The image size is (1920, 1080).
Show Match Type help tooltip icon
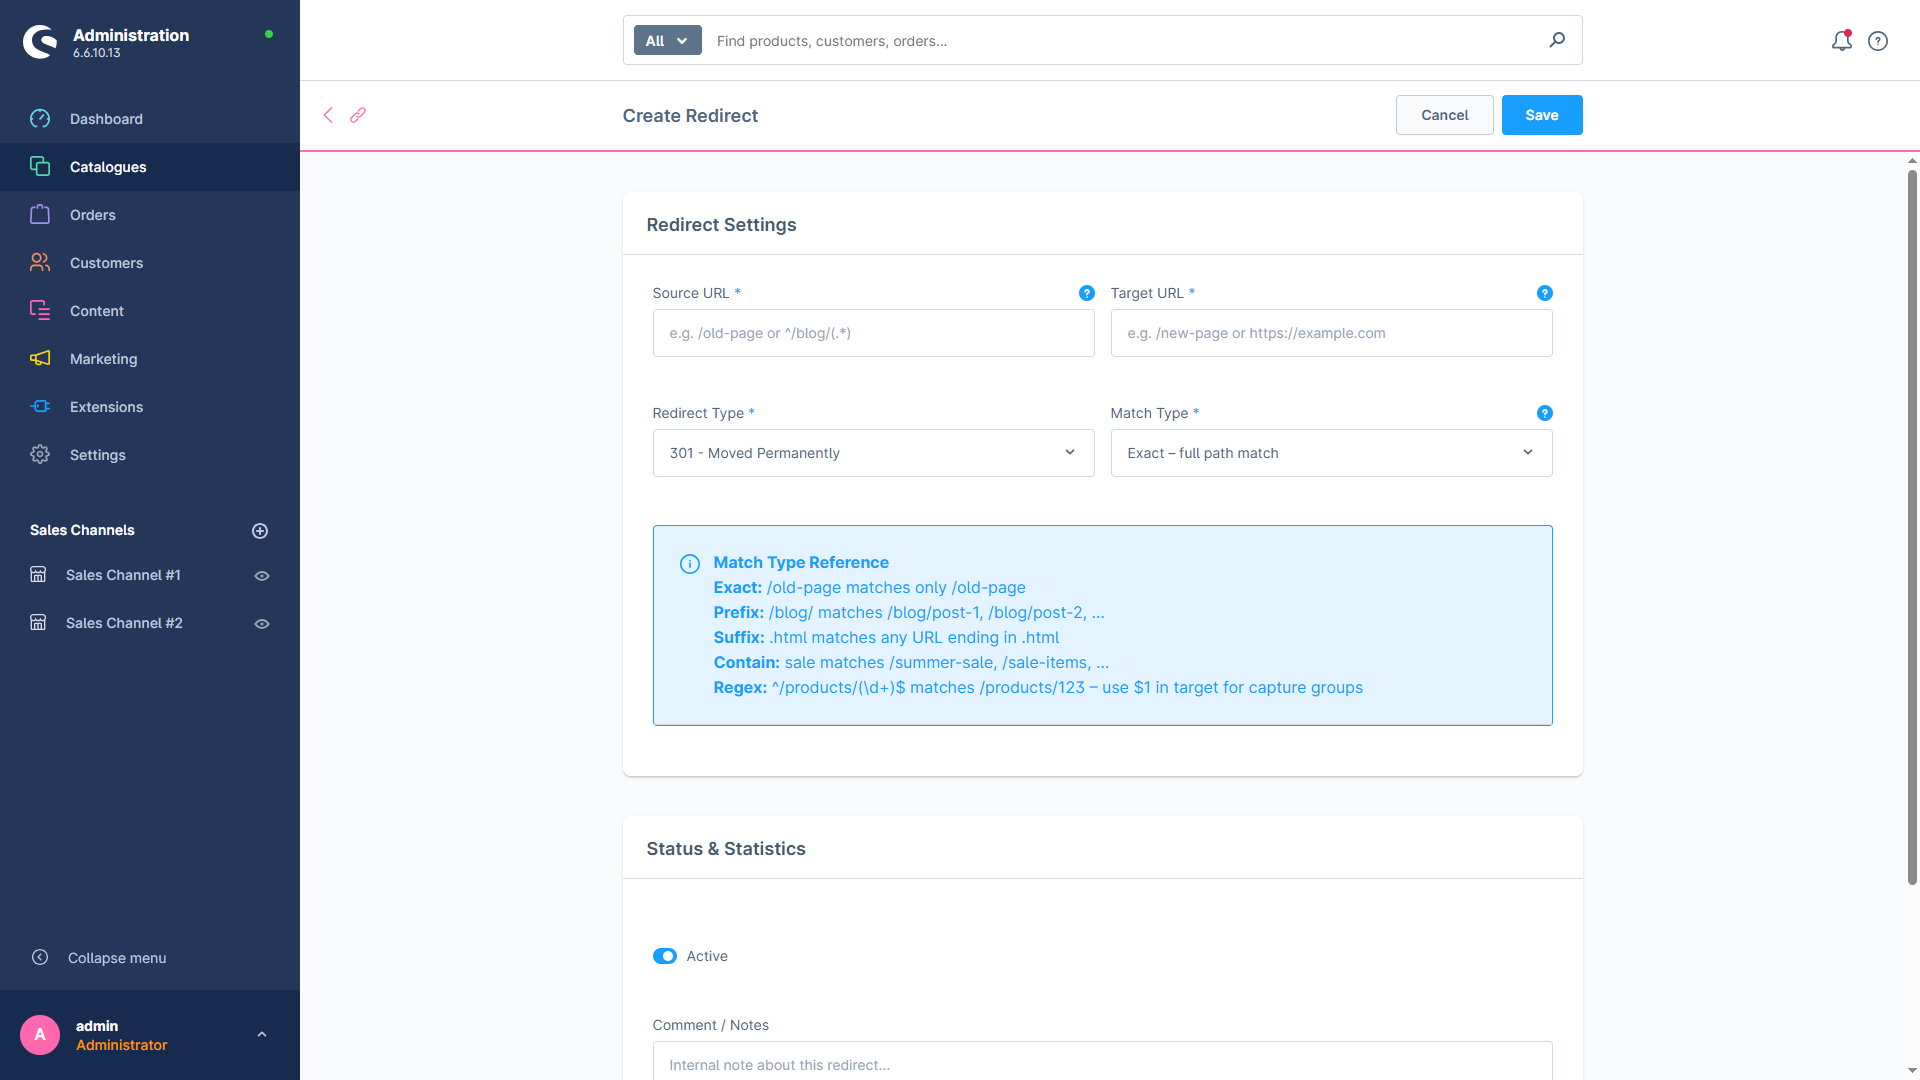(x=1545, y=413)
